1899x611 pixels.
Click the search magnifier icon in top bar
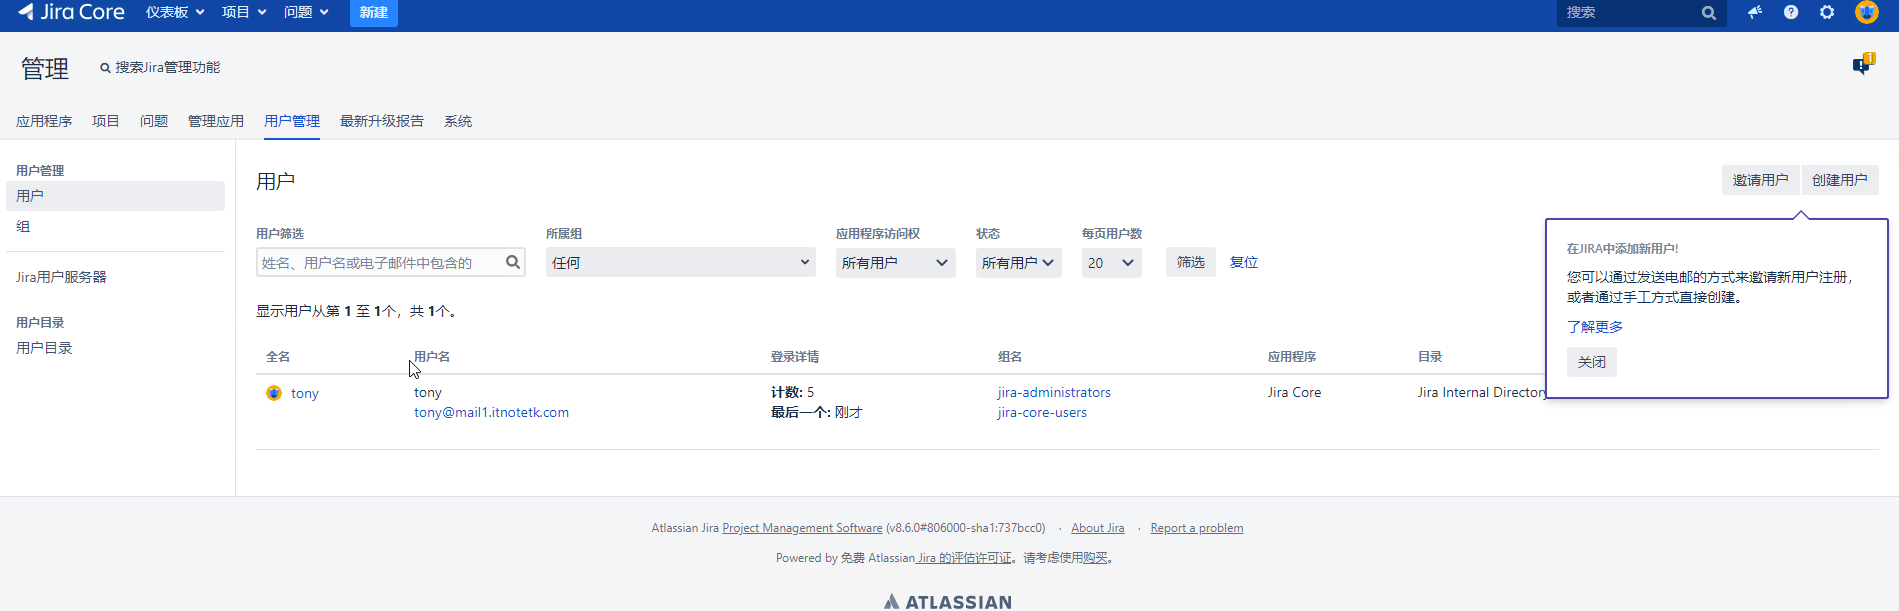click(x=1709, y=13)
